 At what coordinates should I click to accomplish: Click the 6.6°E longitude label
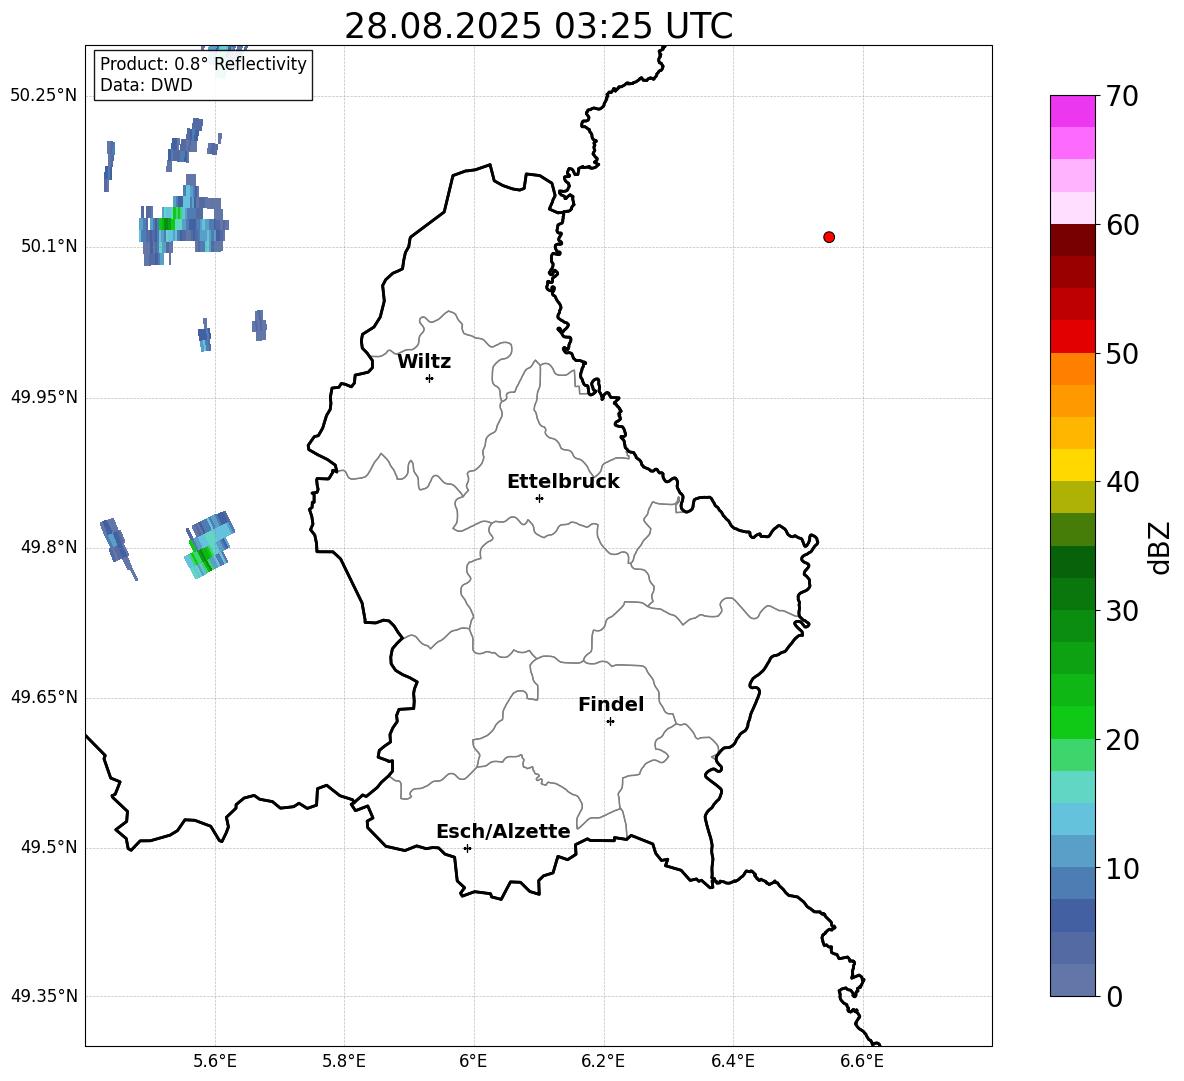point(862,1061)
